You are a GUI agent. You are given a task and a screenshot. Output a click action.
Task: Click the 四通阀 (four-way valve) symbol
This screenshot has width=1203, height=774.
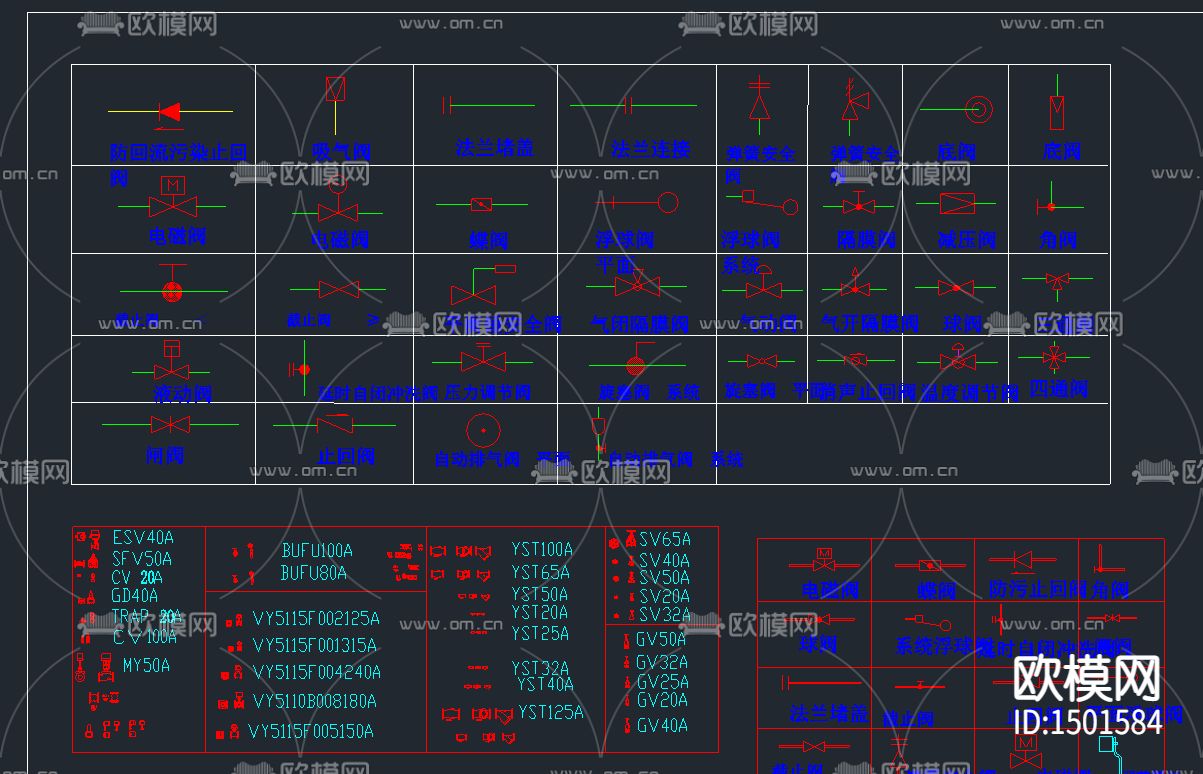pyautogui.click(x=1056, y=357)
